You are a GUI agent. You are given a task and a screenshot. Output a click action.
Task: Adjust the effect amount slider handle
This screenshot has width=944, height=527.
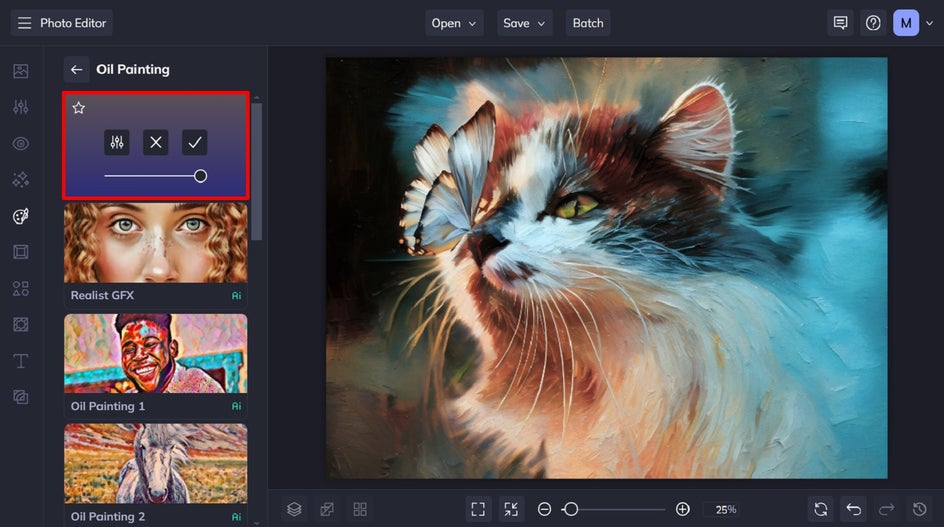tap(200, 176)
